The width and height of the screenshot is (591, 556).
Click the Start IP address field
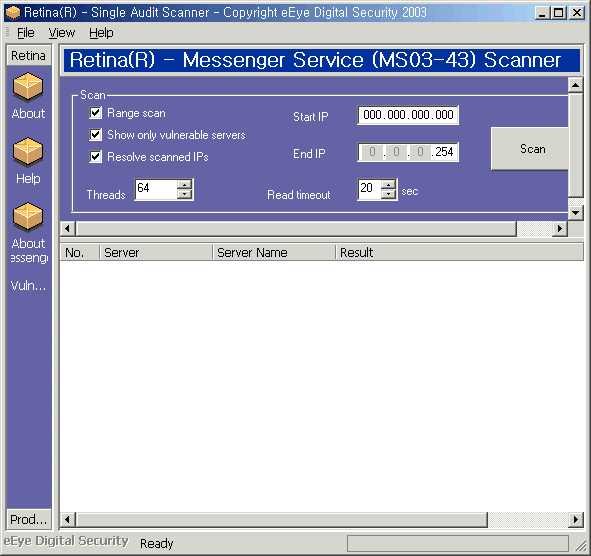coord(408,115)
